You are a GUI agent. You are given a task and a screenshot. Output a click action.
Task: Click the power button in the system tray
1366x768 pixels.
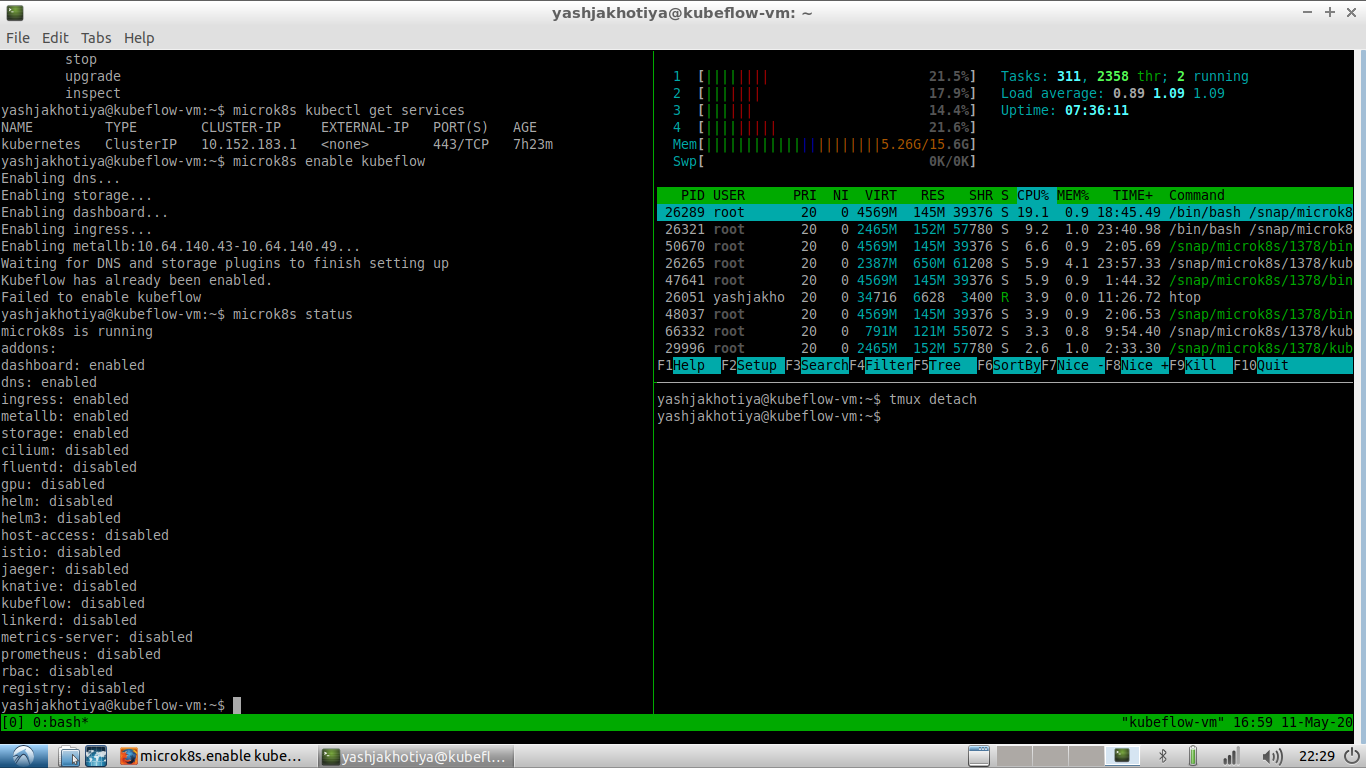pyautogui.click(x=1352, y=757)
